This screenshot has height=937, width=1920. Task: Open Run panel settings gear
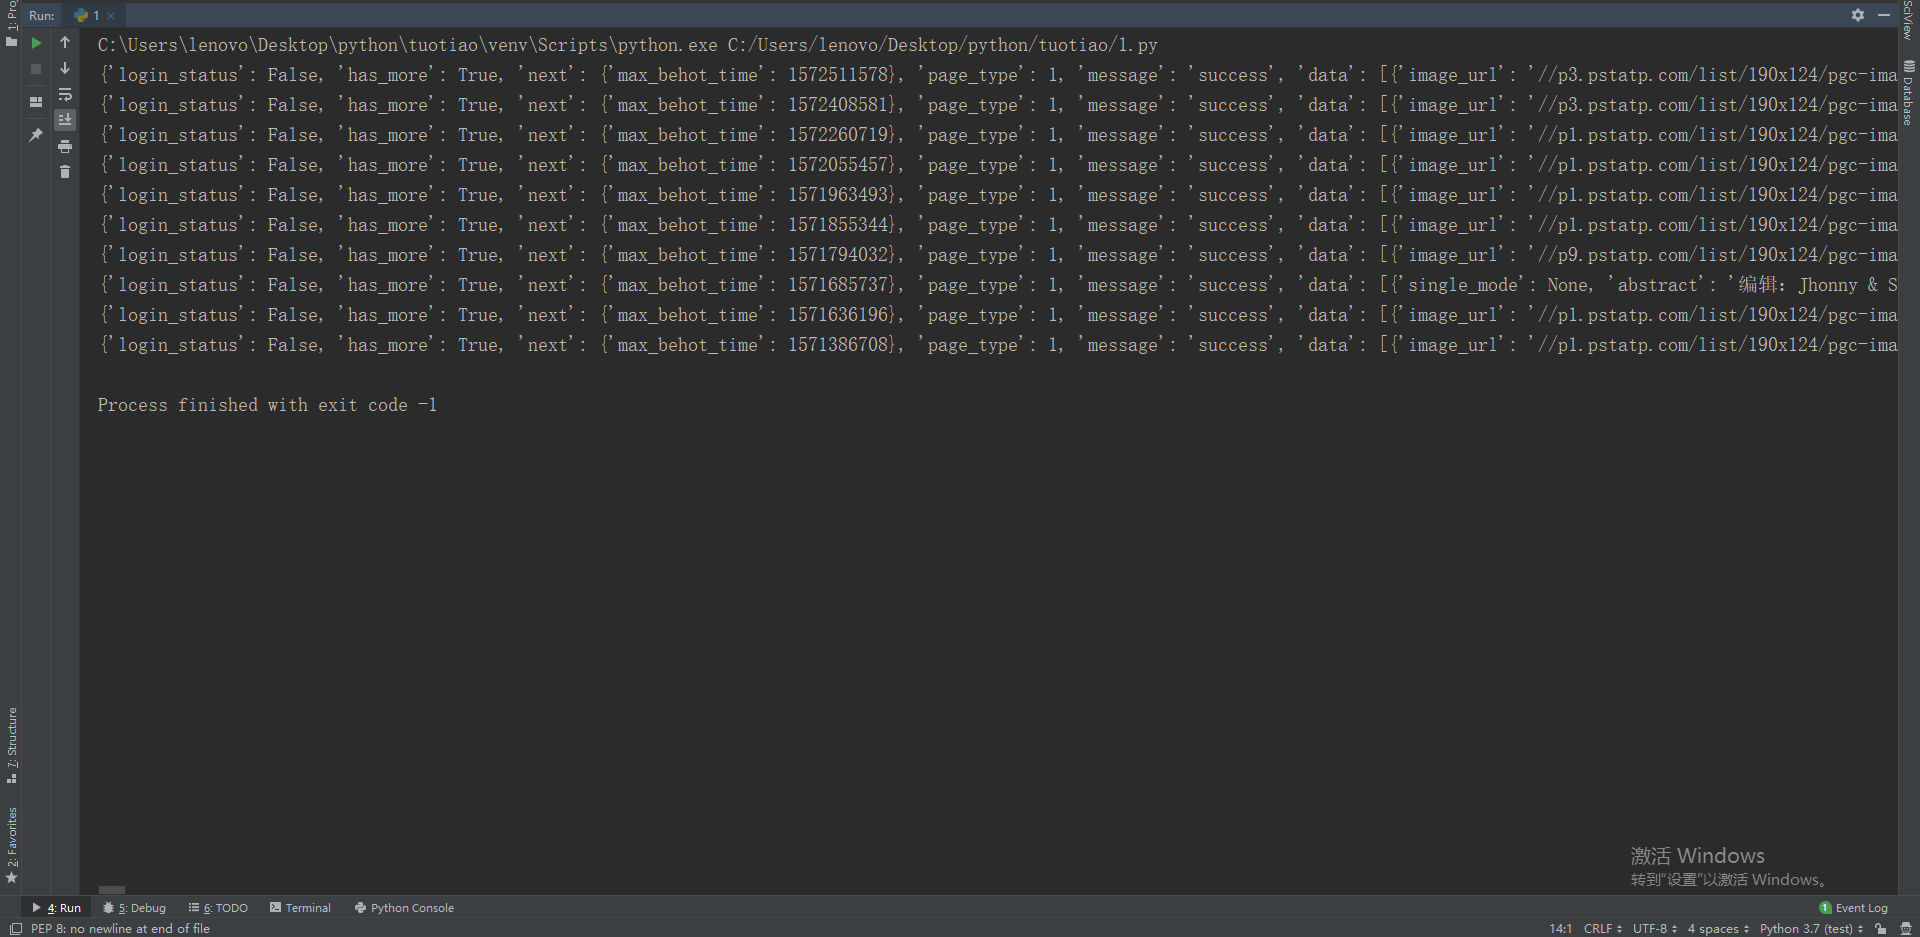[1857, 15]
